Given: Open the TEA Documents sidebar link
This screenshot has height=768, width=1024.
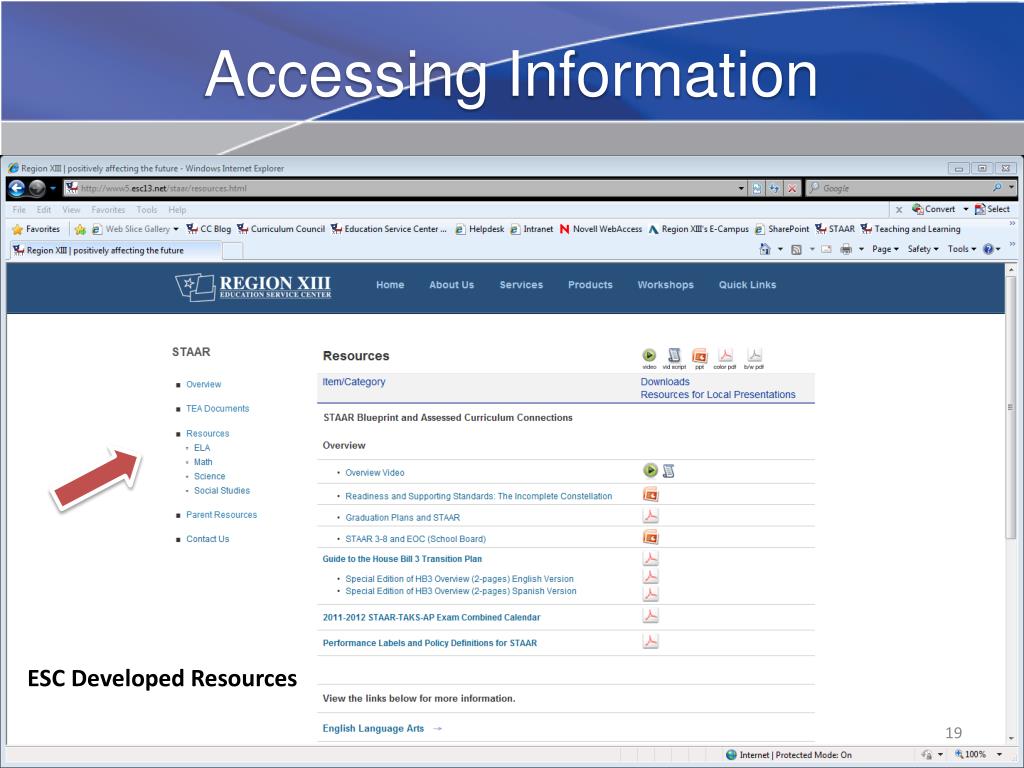Looking at the screenshot, I should pos(217,409).
